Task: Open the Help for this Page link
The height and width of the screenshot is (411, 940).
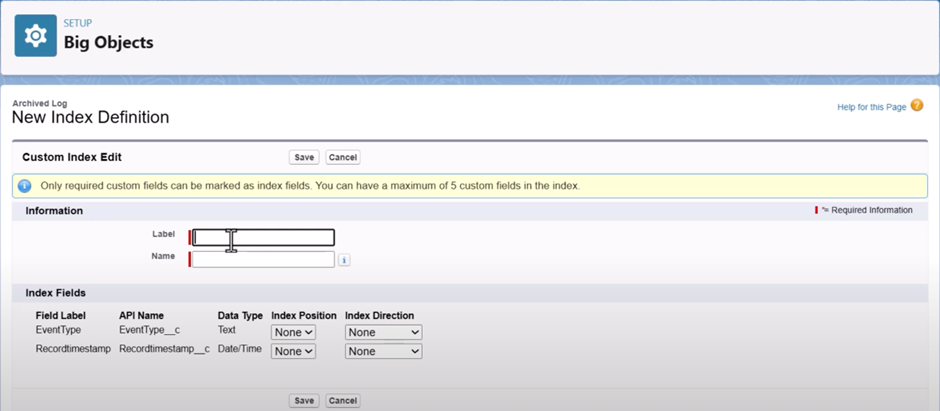Action: pos(870,107)
